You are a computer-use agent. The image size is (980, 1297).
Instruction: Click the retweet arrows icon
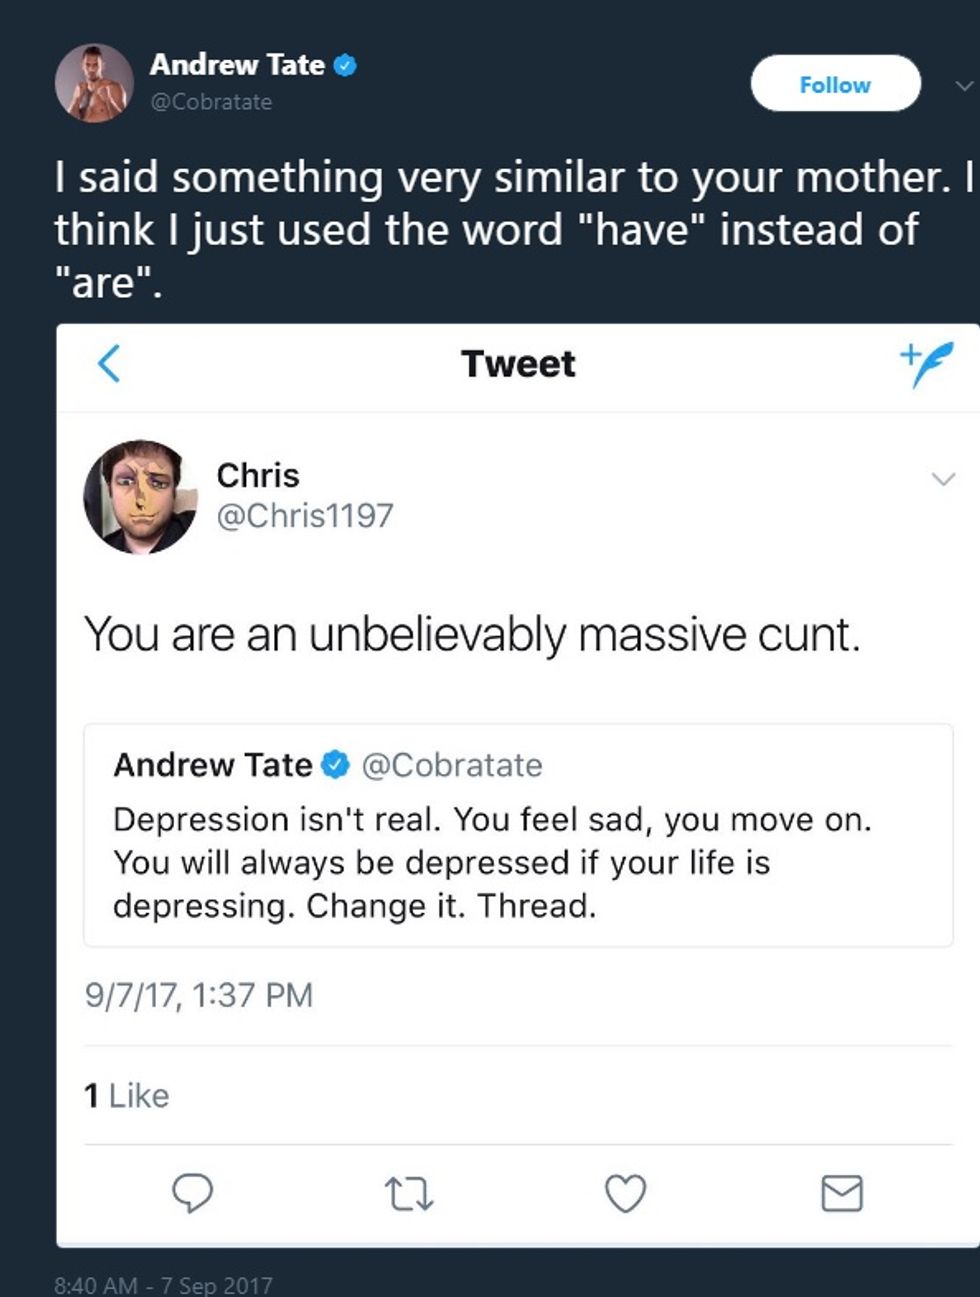coord(409,1194)
